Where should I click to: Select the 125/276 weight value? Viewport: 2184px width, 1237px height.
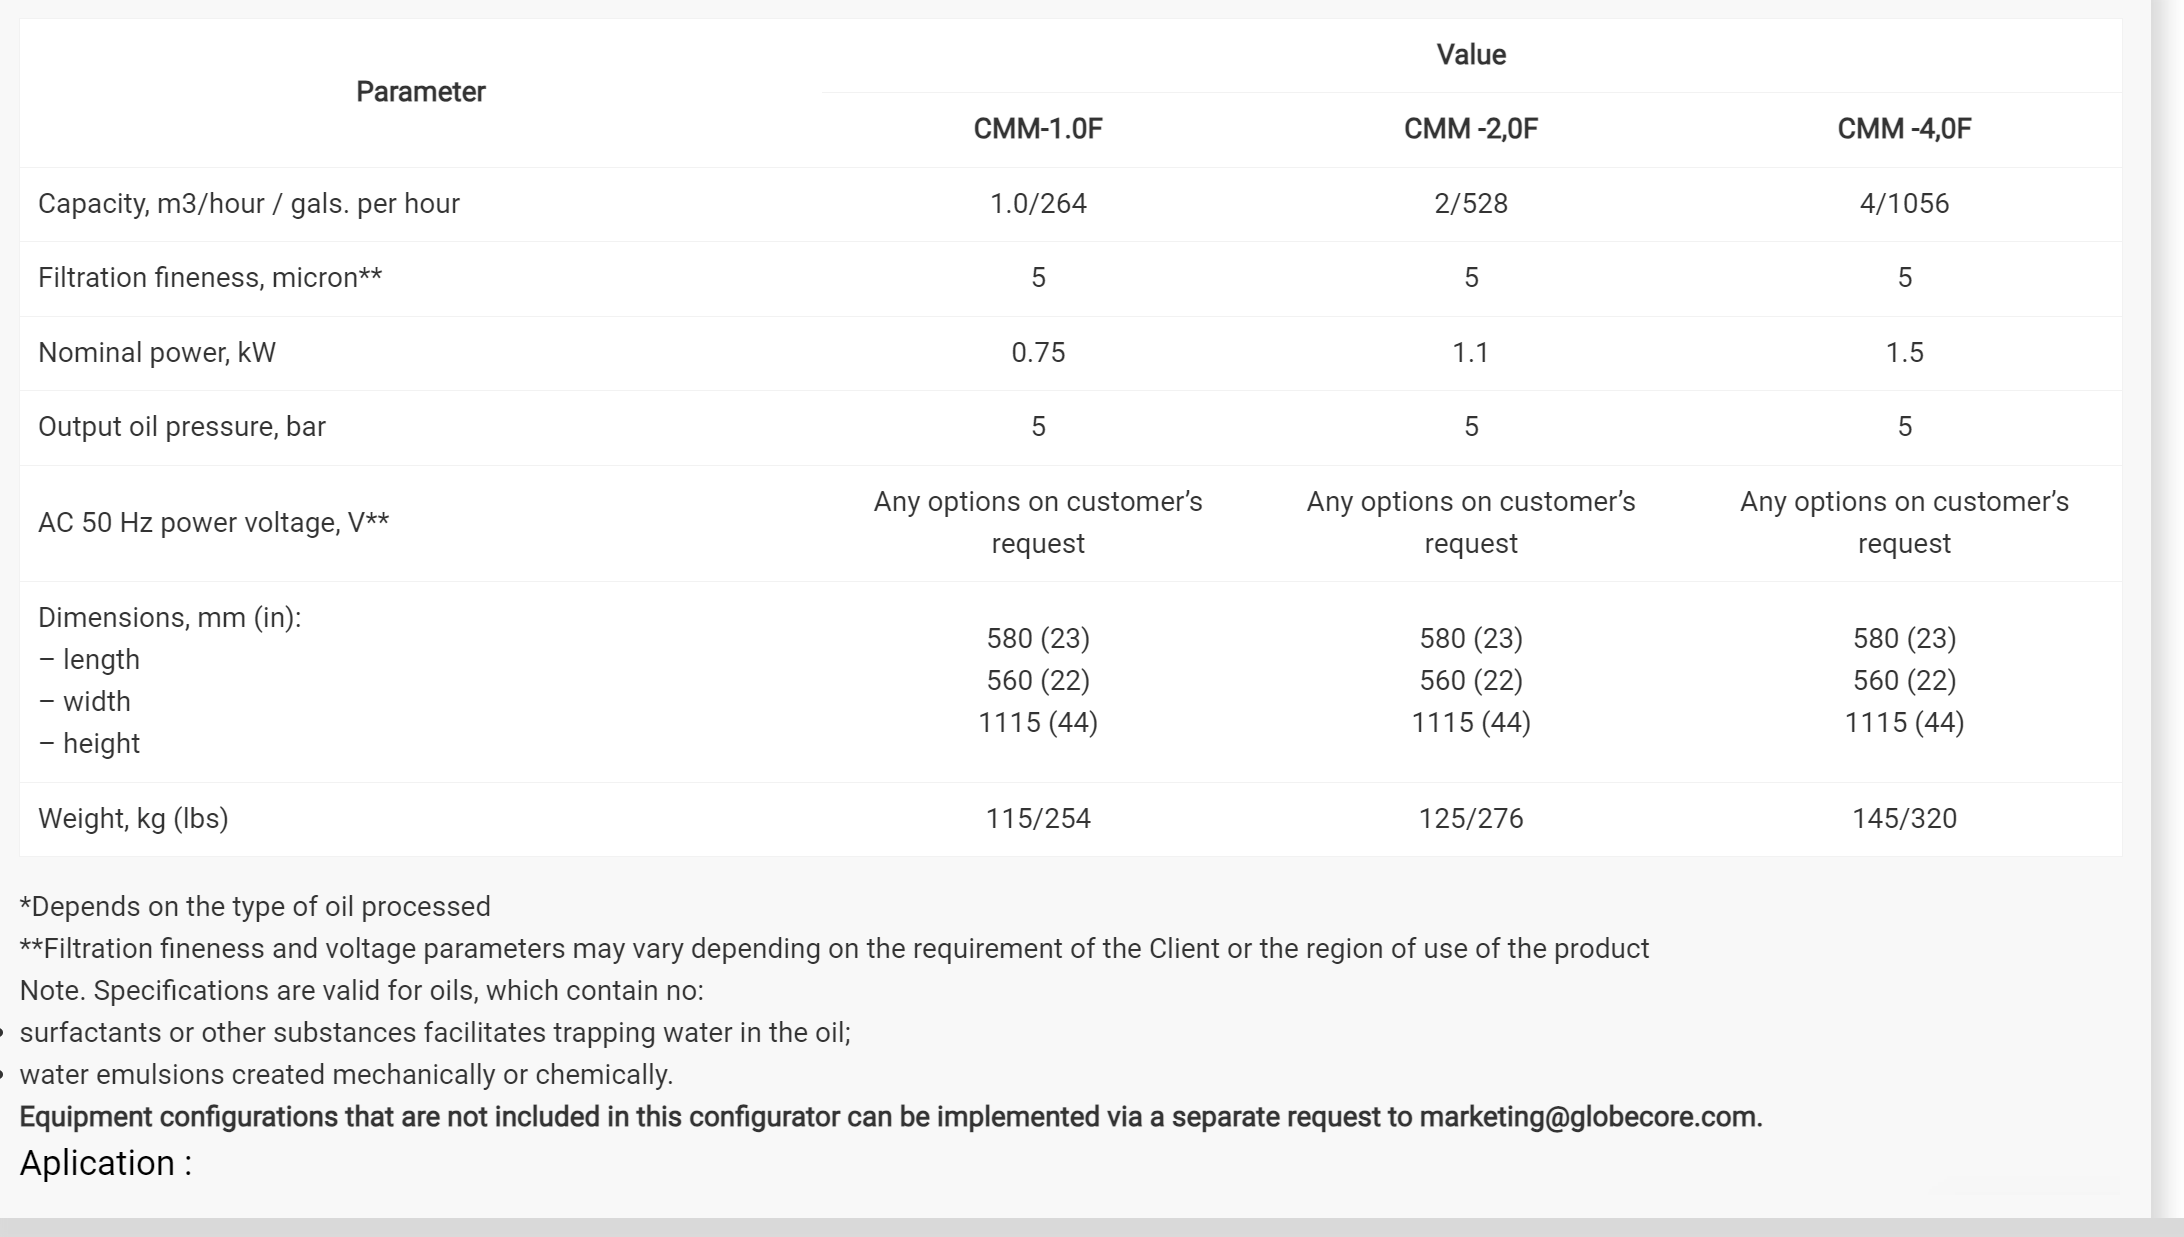coord(1470,819)
